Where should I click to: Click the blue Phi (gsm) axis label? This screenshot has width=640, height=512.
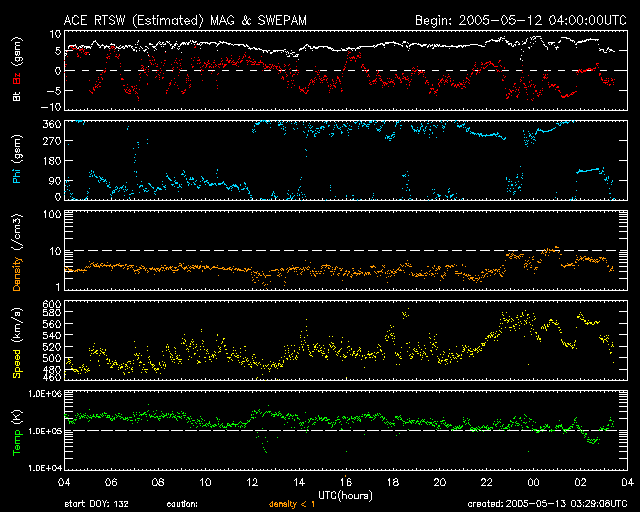16,160
